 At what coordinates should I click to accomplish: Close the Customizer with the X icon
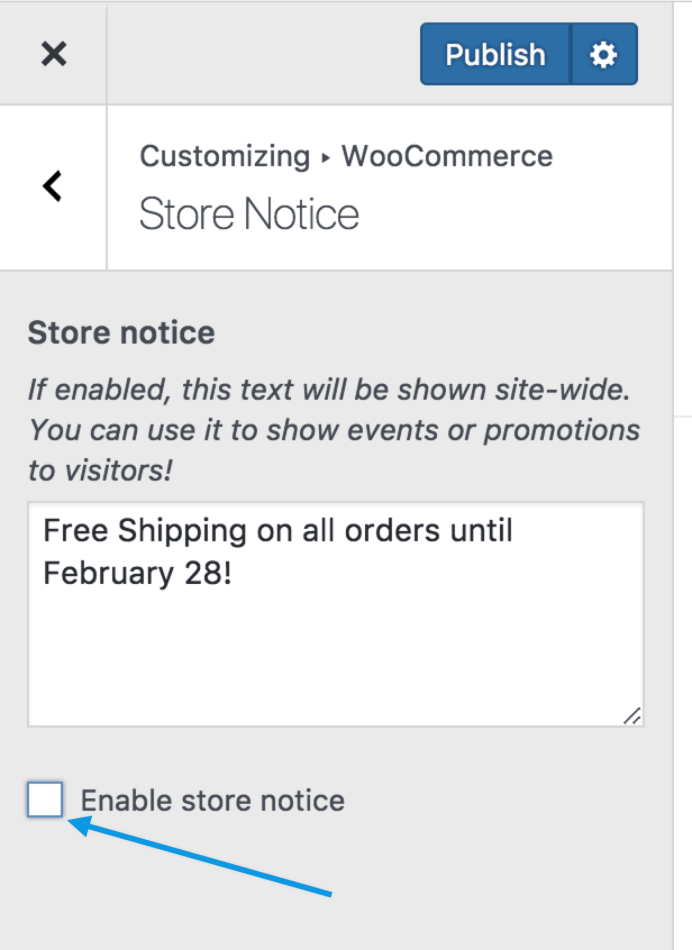[x=53, y=54]
